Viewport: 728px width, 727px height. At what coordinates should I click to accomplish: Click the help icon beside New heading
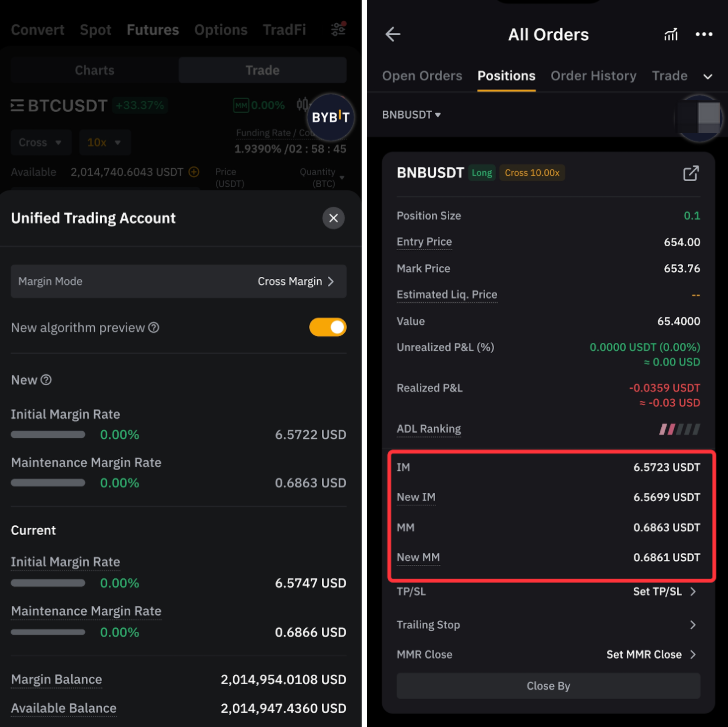[x=46, y=380]
